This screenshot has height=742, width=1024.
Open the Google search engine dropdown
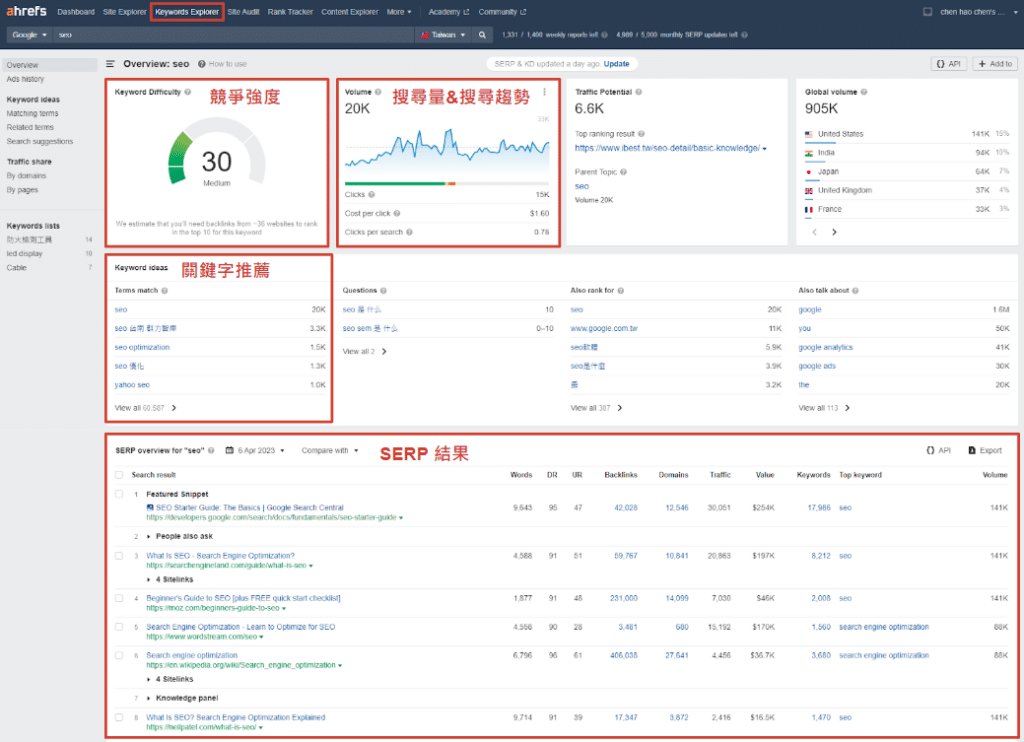[29, 35]
